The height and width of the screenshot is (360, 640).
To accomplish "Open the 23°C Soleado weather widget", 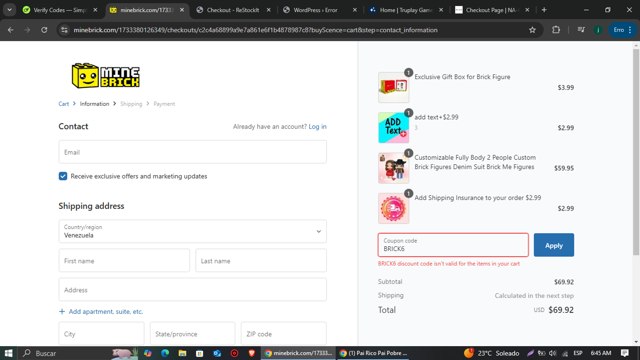I will pos(491,353).
